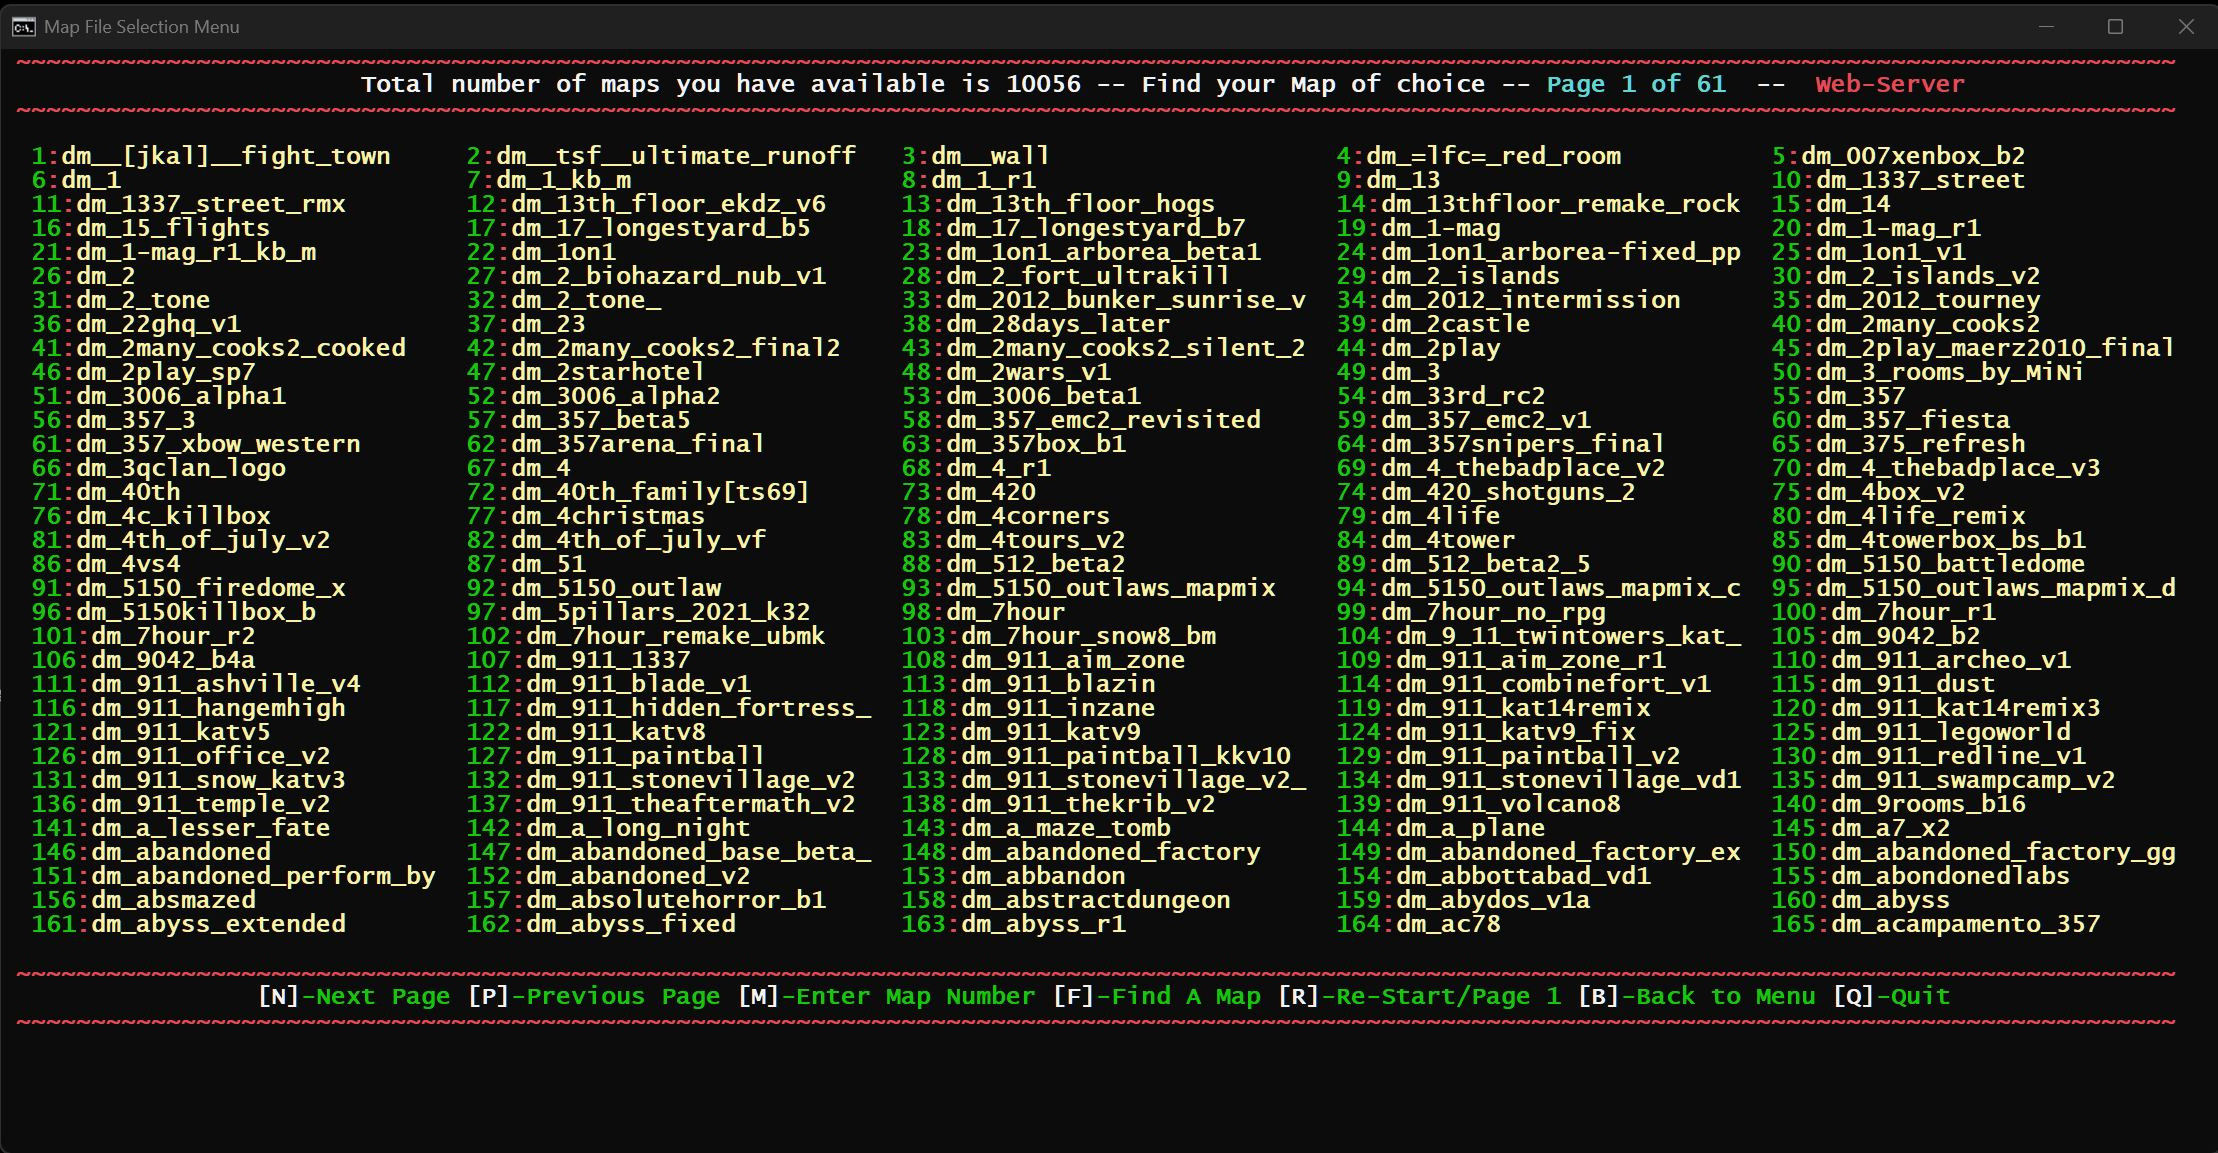2218x1153 pixels.
Task: Select the map entry dm_357_emc2_revisited
Action: [1103, 420]
